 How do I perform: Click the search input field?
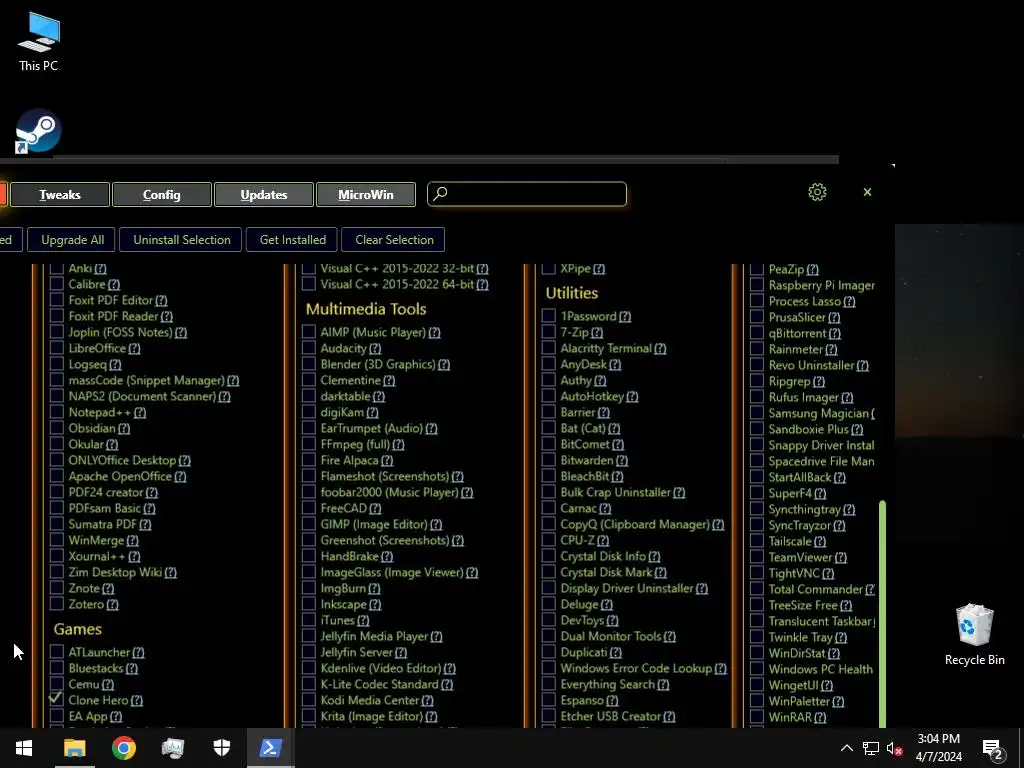[x=527, y=194]
